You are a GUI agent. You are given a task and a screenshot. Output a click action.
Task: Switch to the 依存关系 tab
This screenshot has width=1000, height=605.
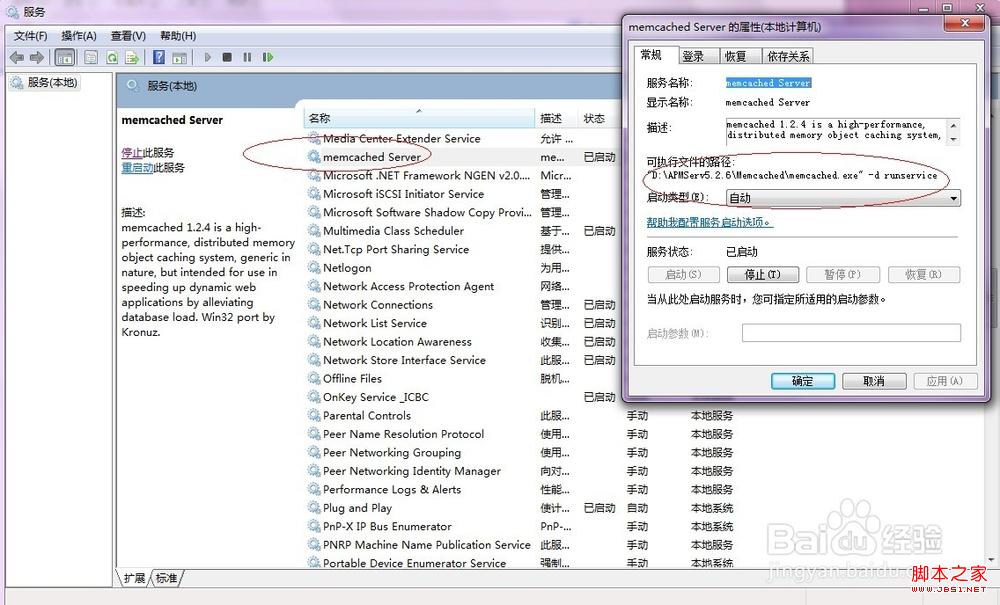tap(788, 56)
